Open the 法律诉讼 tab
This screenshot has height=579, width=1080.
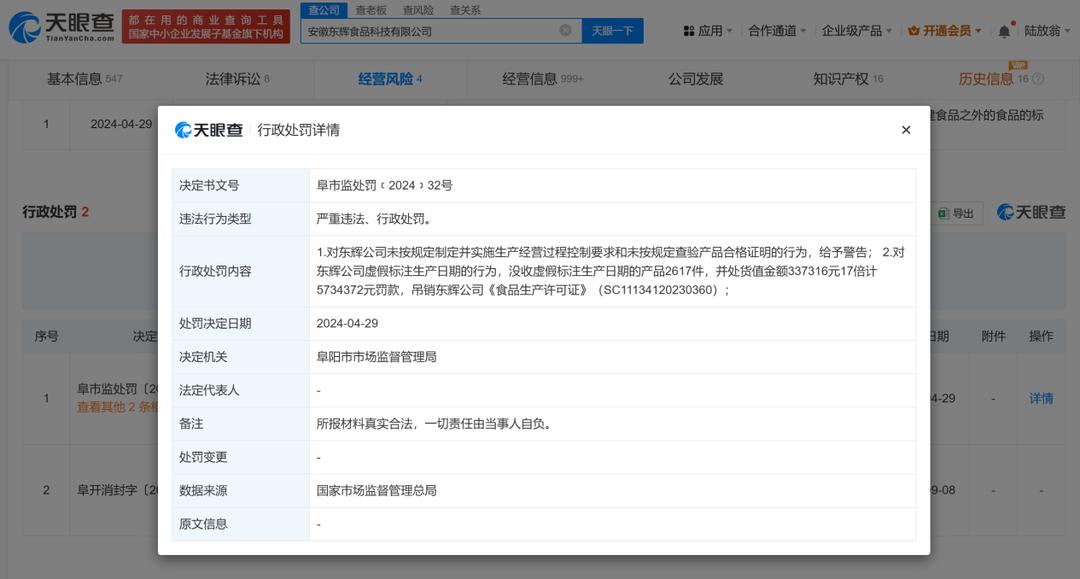tap(237, 79)
